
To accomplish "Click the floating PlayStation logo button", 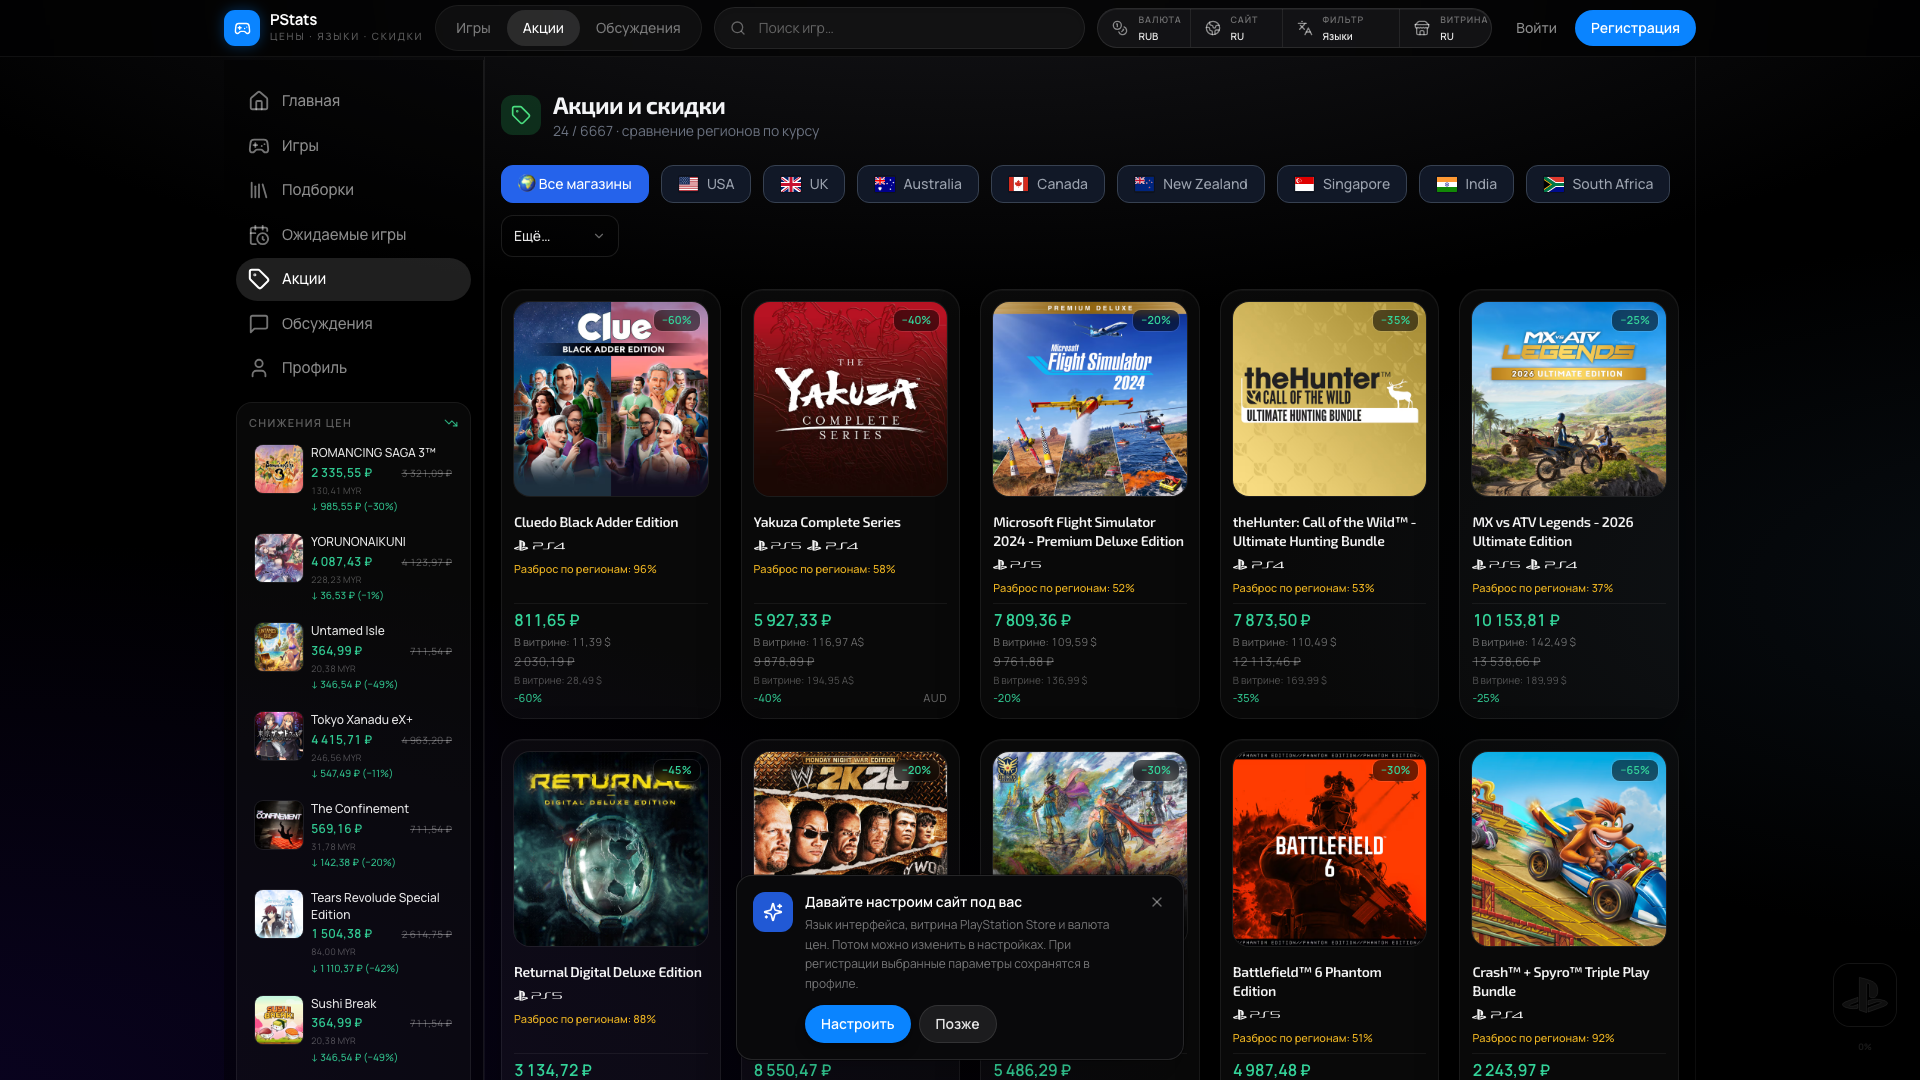I will 1864,995.
